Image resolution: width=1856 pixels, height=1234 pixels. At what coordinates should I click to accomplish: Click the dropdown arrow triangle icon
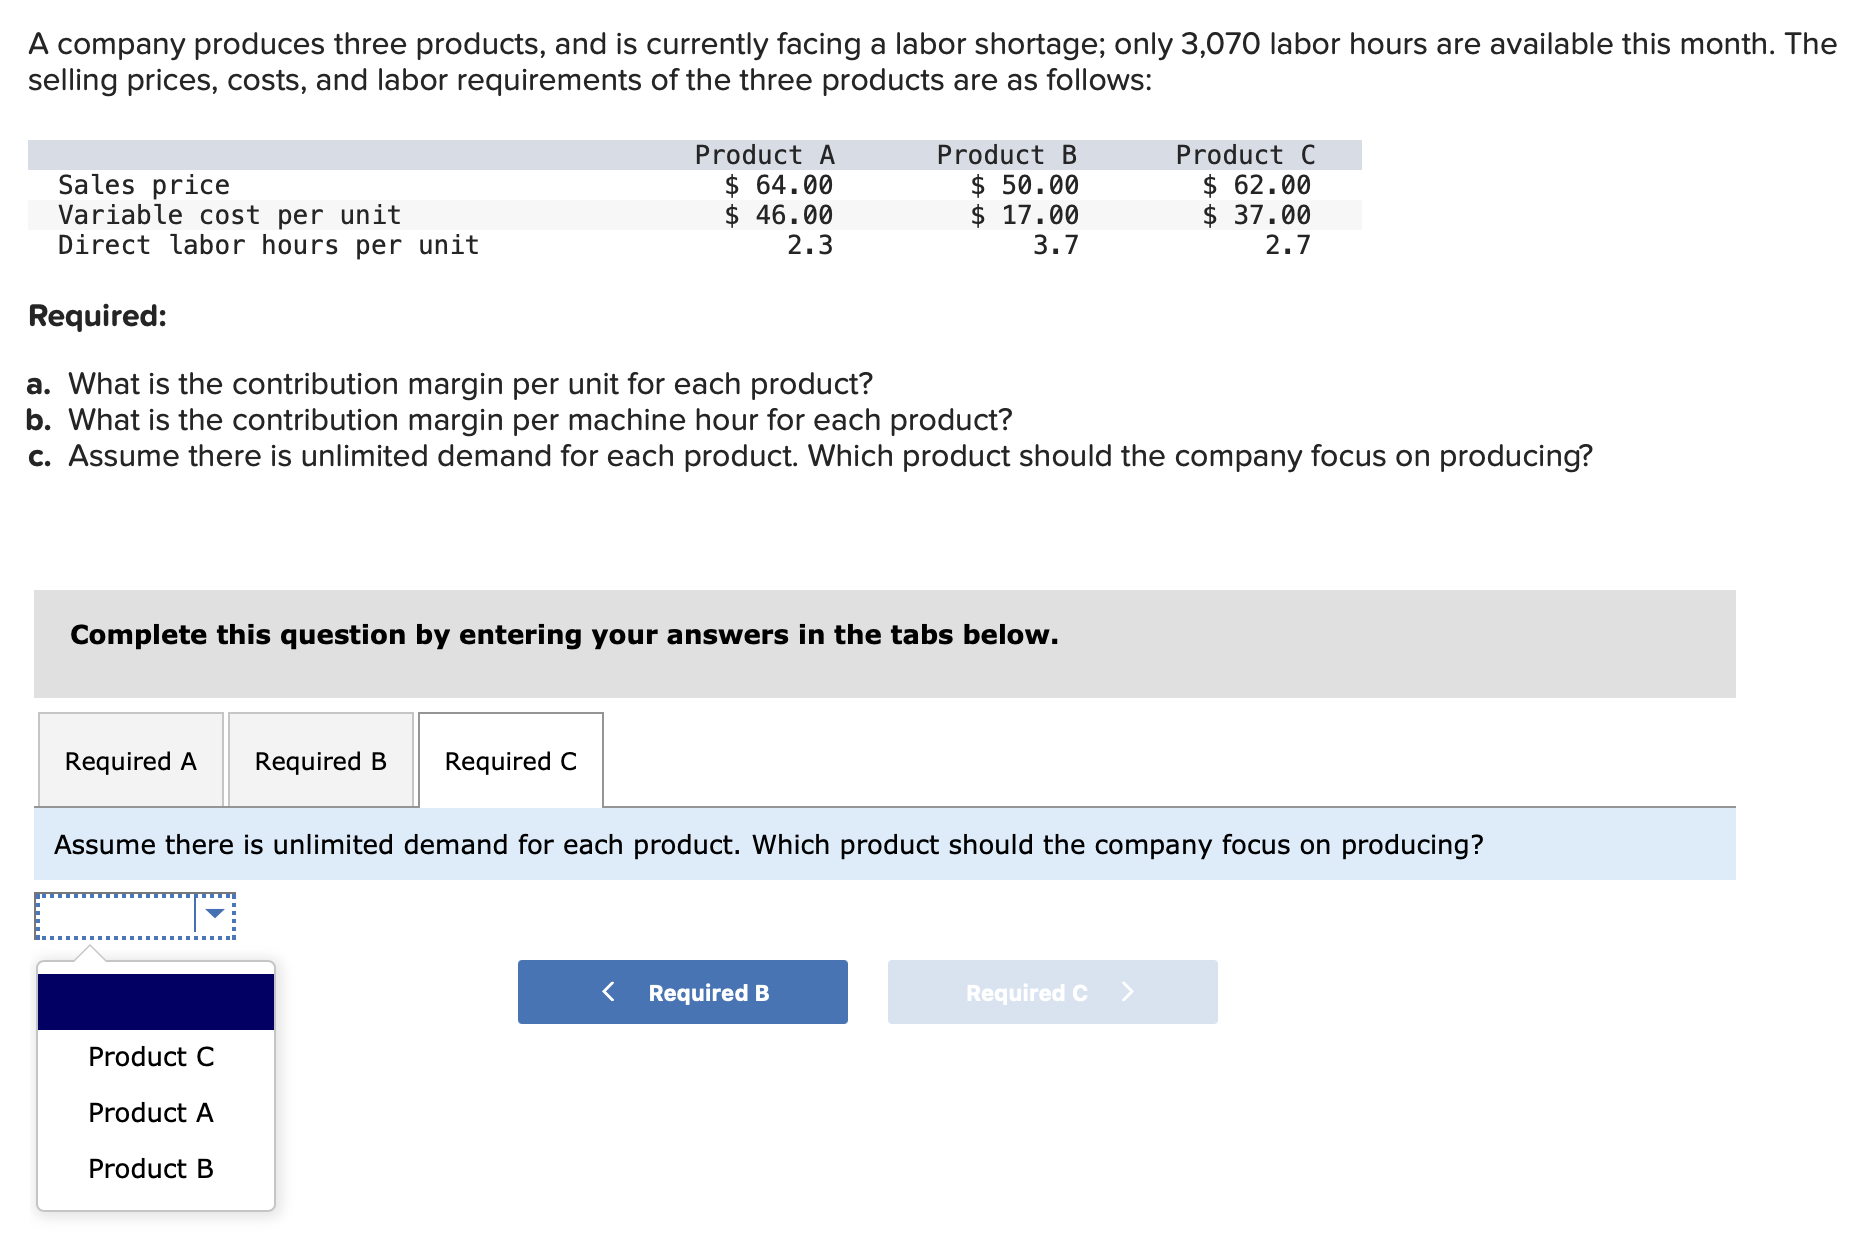[x=213, y=913]
